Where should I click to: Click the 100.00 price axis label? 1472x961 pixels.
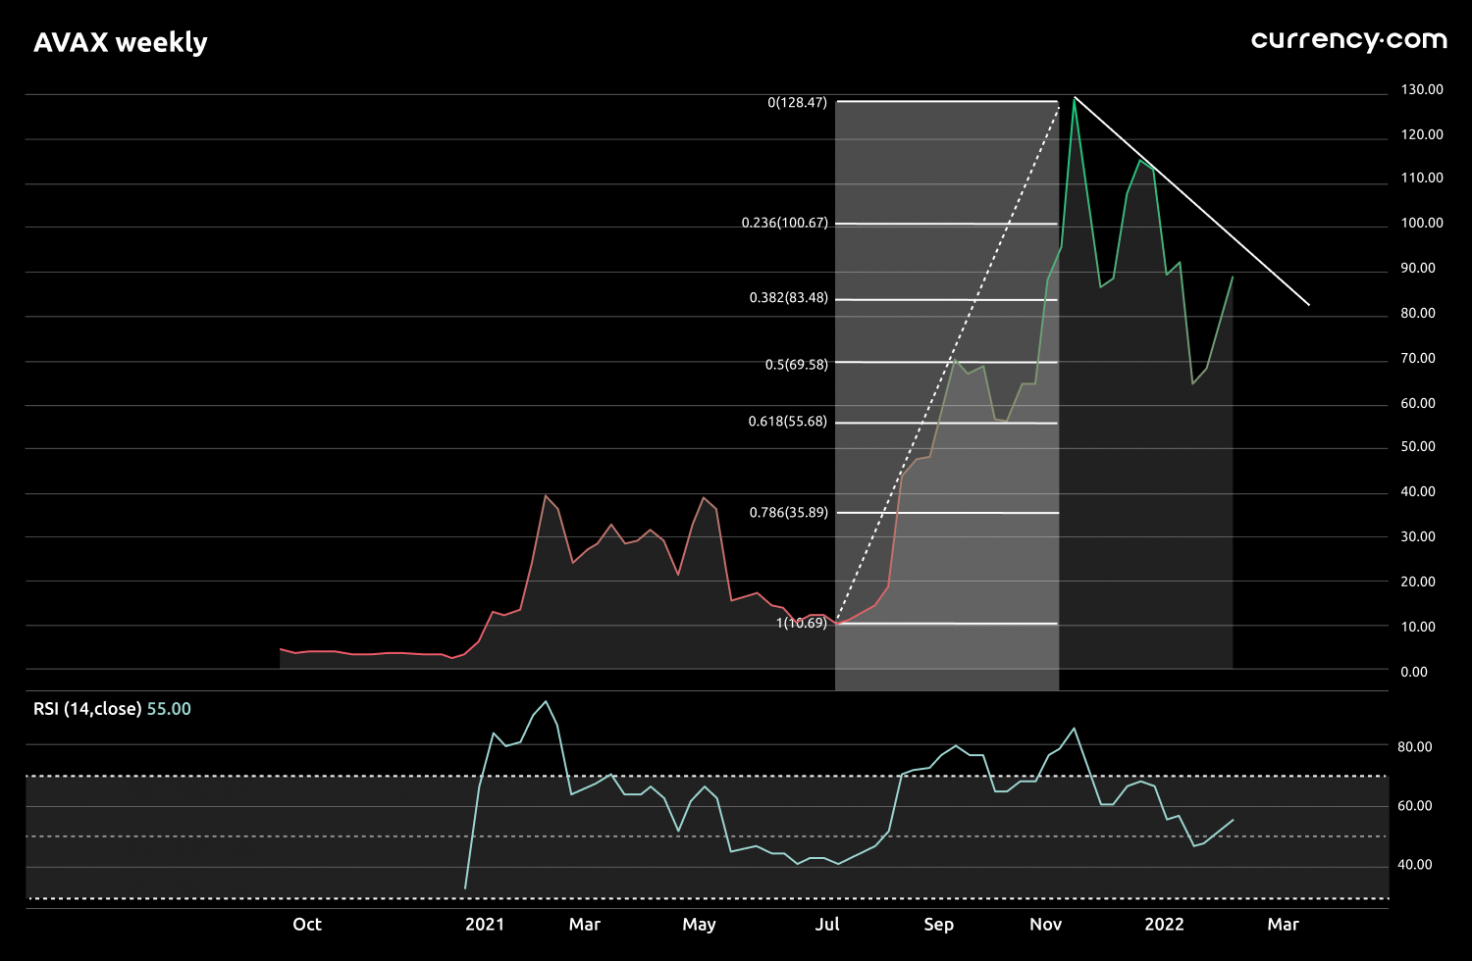(1421, 222)
